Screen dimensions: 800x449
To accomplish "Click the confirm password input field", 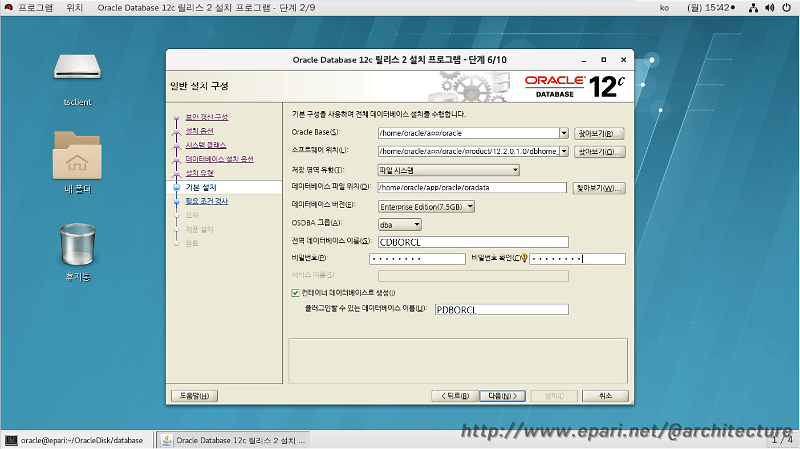I will 578,259.
